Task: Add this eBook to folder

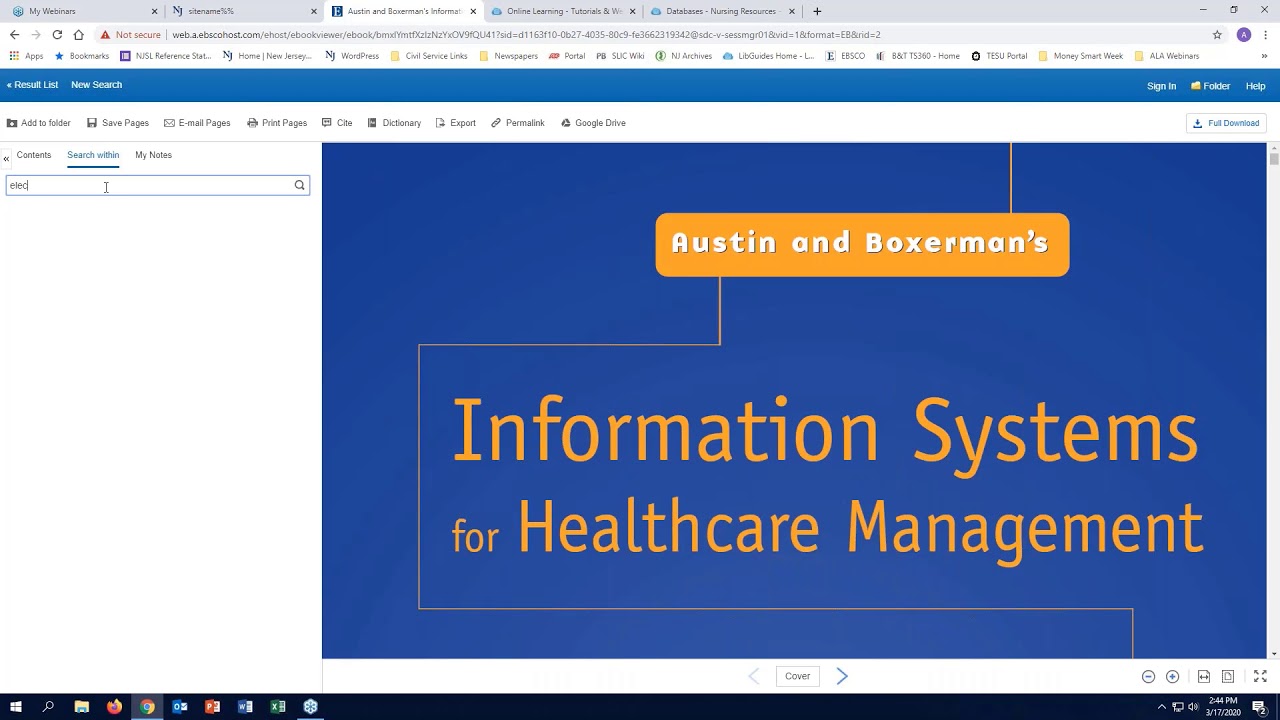Action: coord(38,123)
